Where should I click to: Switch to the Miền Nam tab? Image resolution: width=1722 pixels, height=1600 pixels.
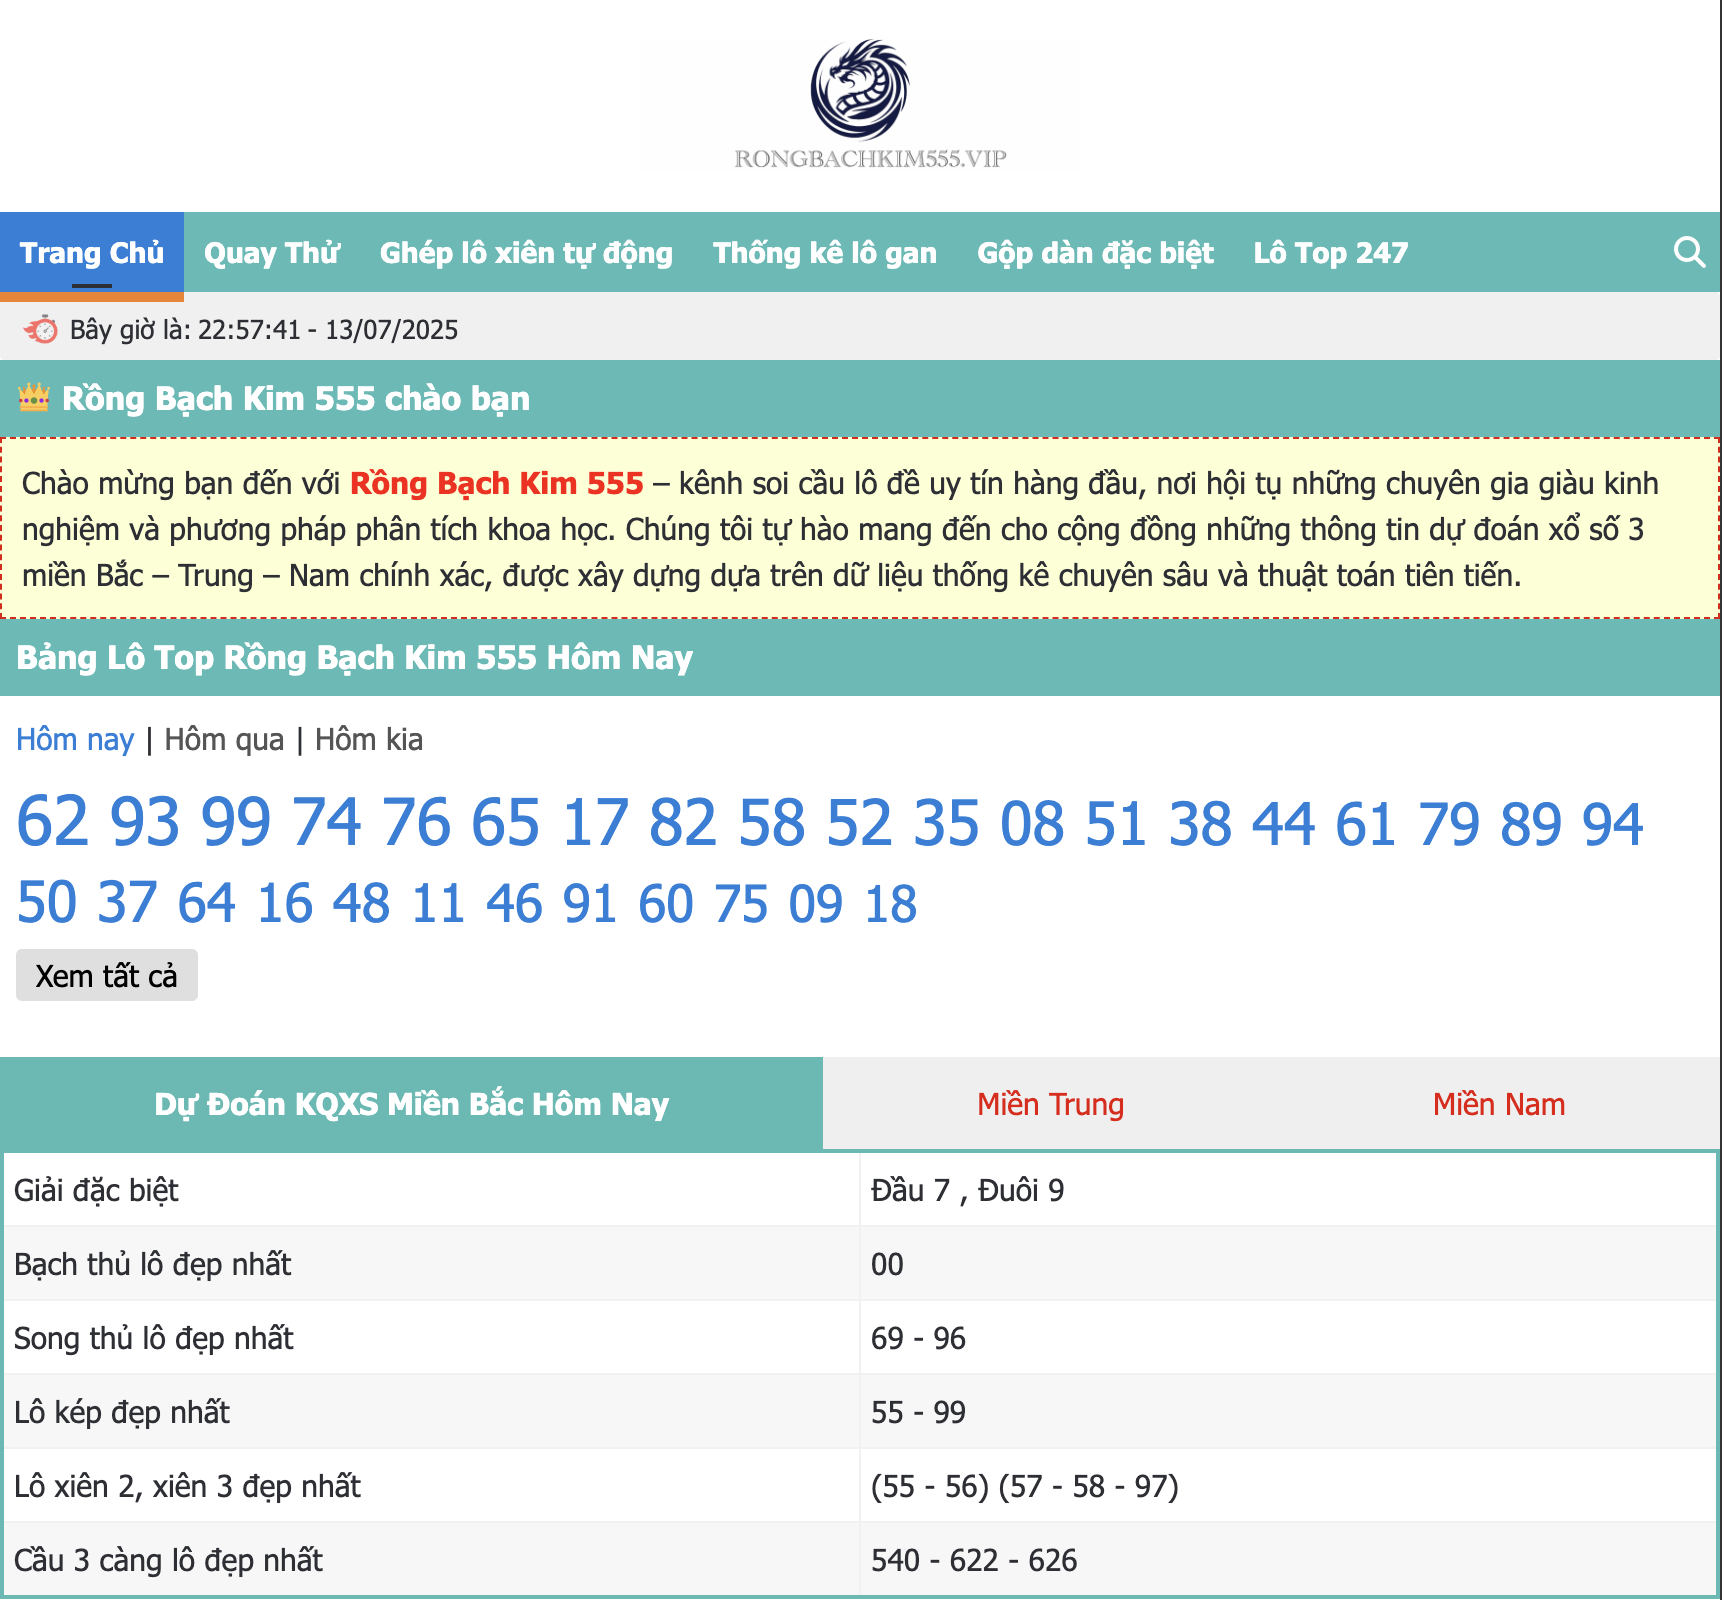[x=1499, y=1104]
